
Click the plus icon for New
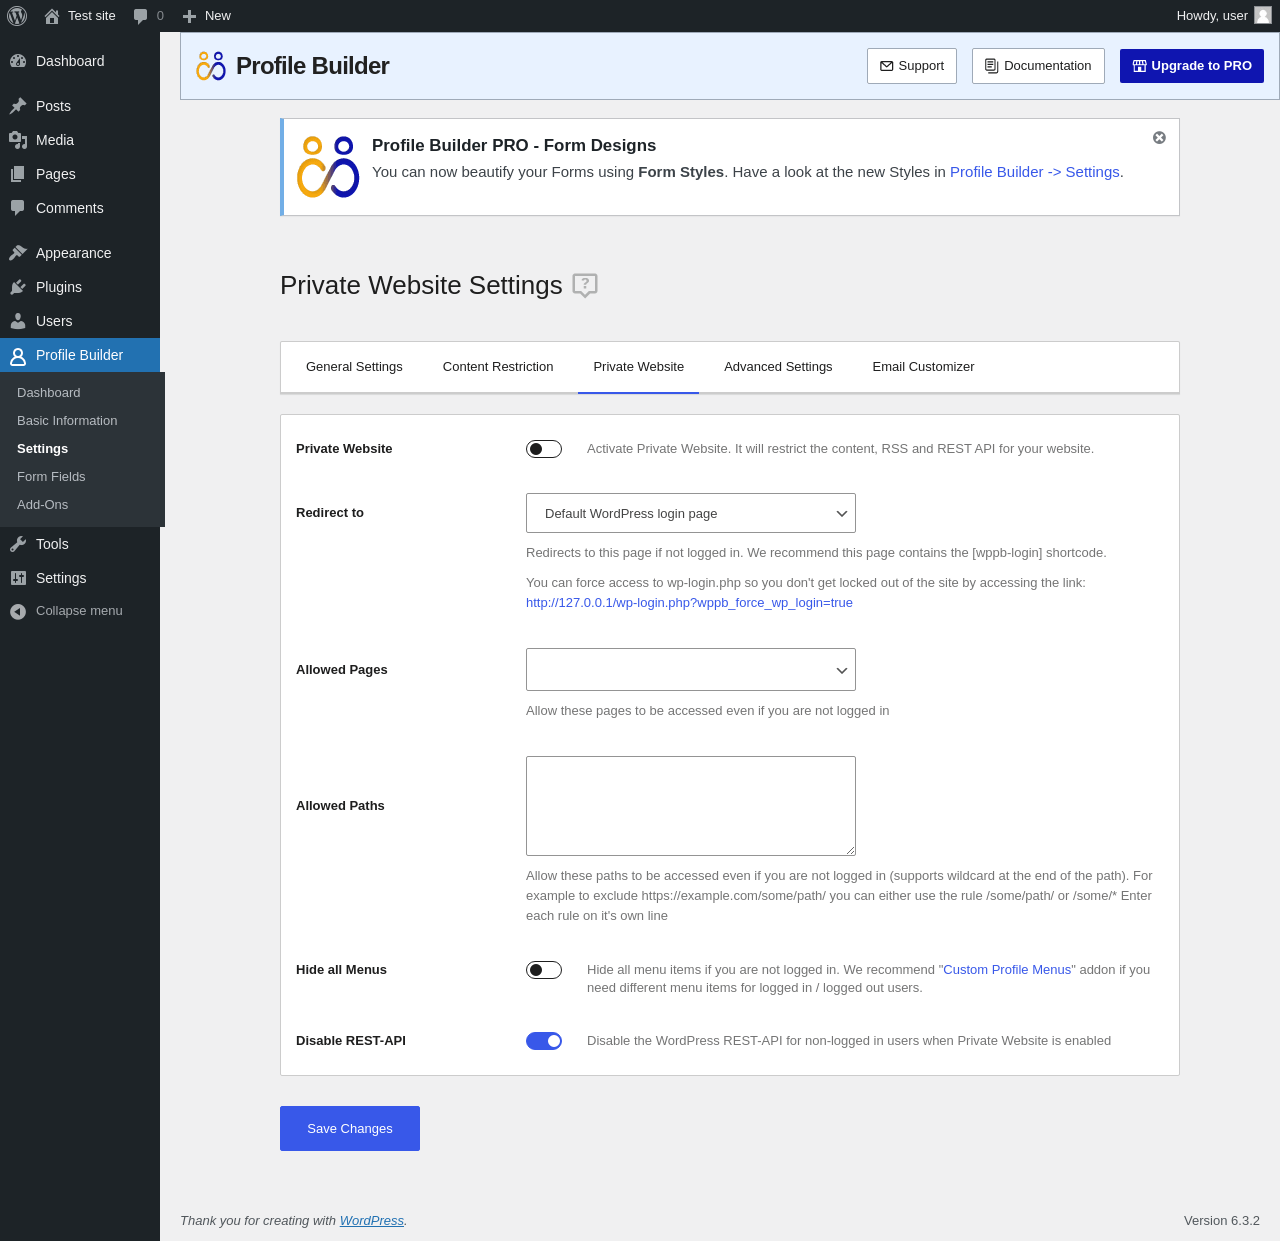click(x=189, y=16)
